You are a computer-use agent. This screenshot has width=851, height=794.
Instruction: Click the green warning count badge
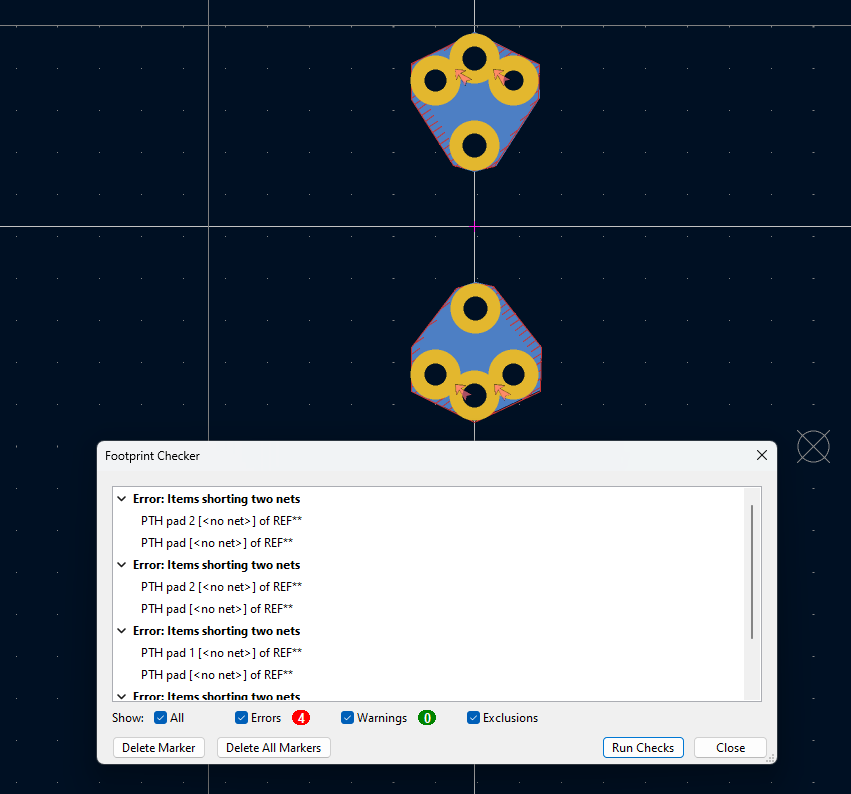point(427,718)
